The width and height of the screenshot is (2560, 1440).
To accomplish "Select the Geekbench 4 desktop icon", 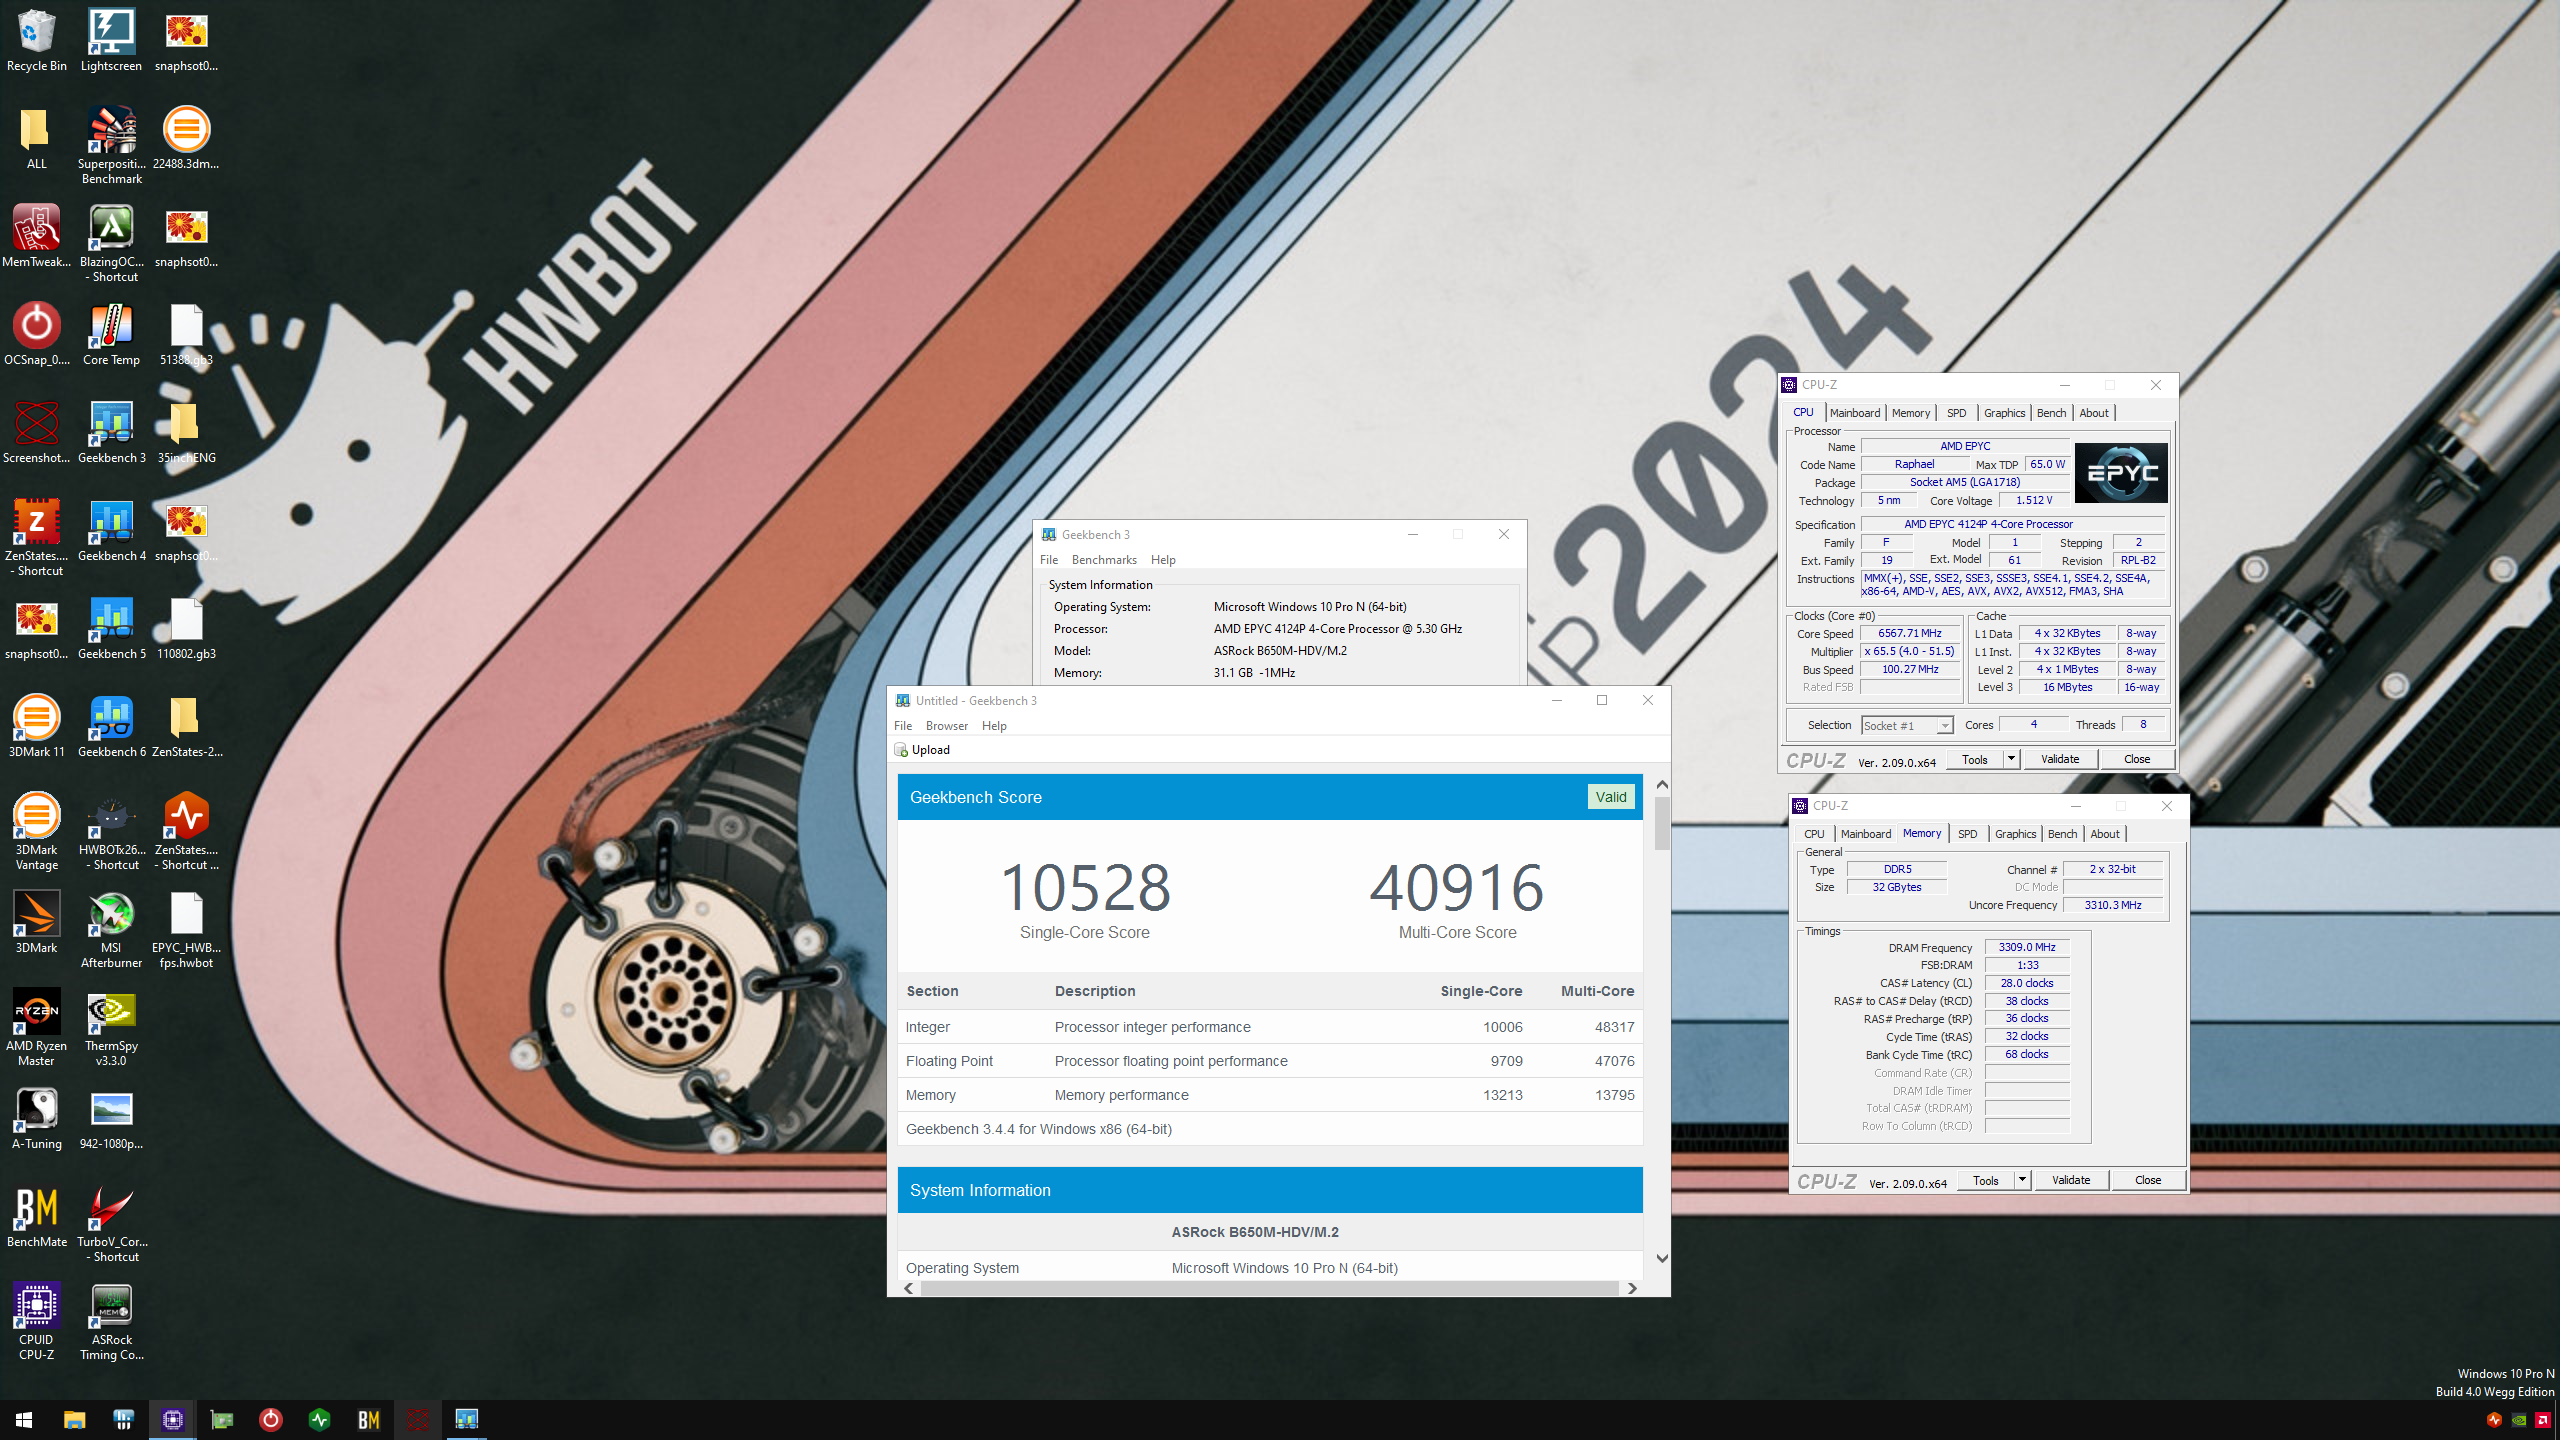I will point(111,531).
